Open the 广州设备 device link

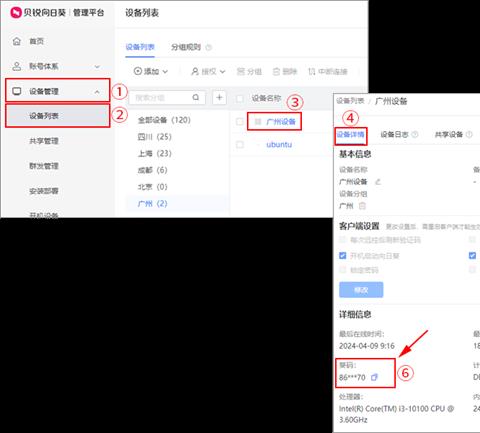pos(281,122)
